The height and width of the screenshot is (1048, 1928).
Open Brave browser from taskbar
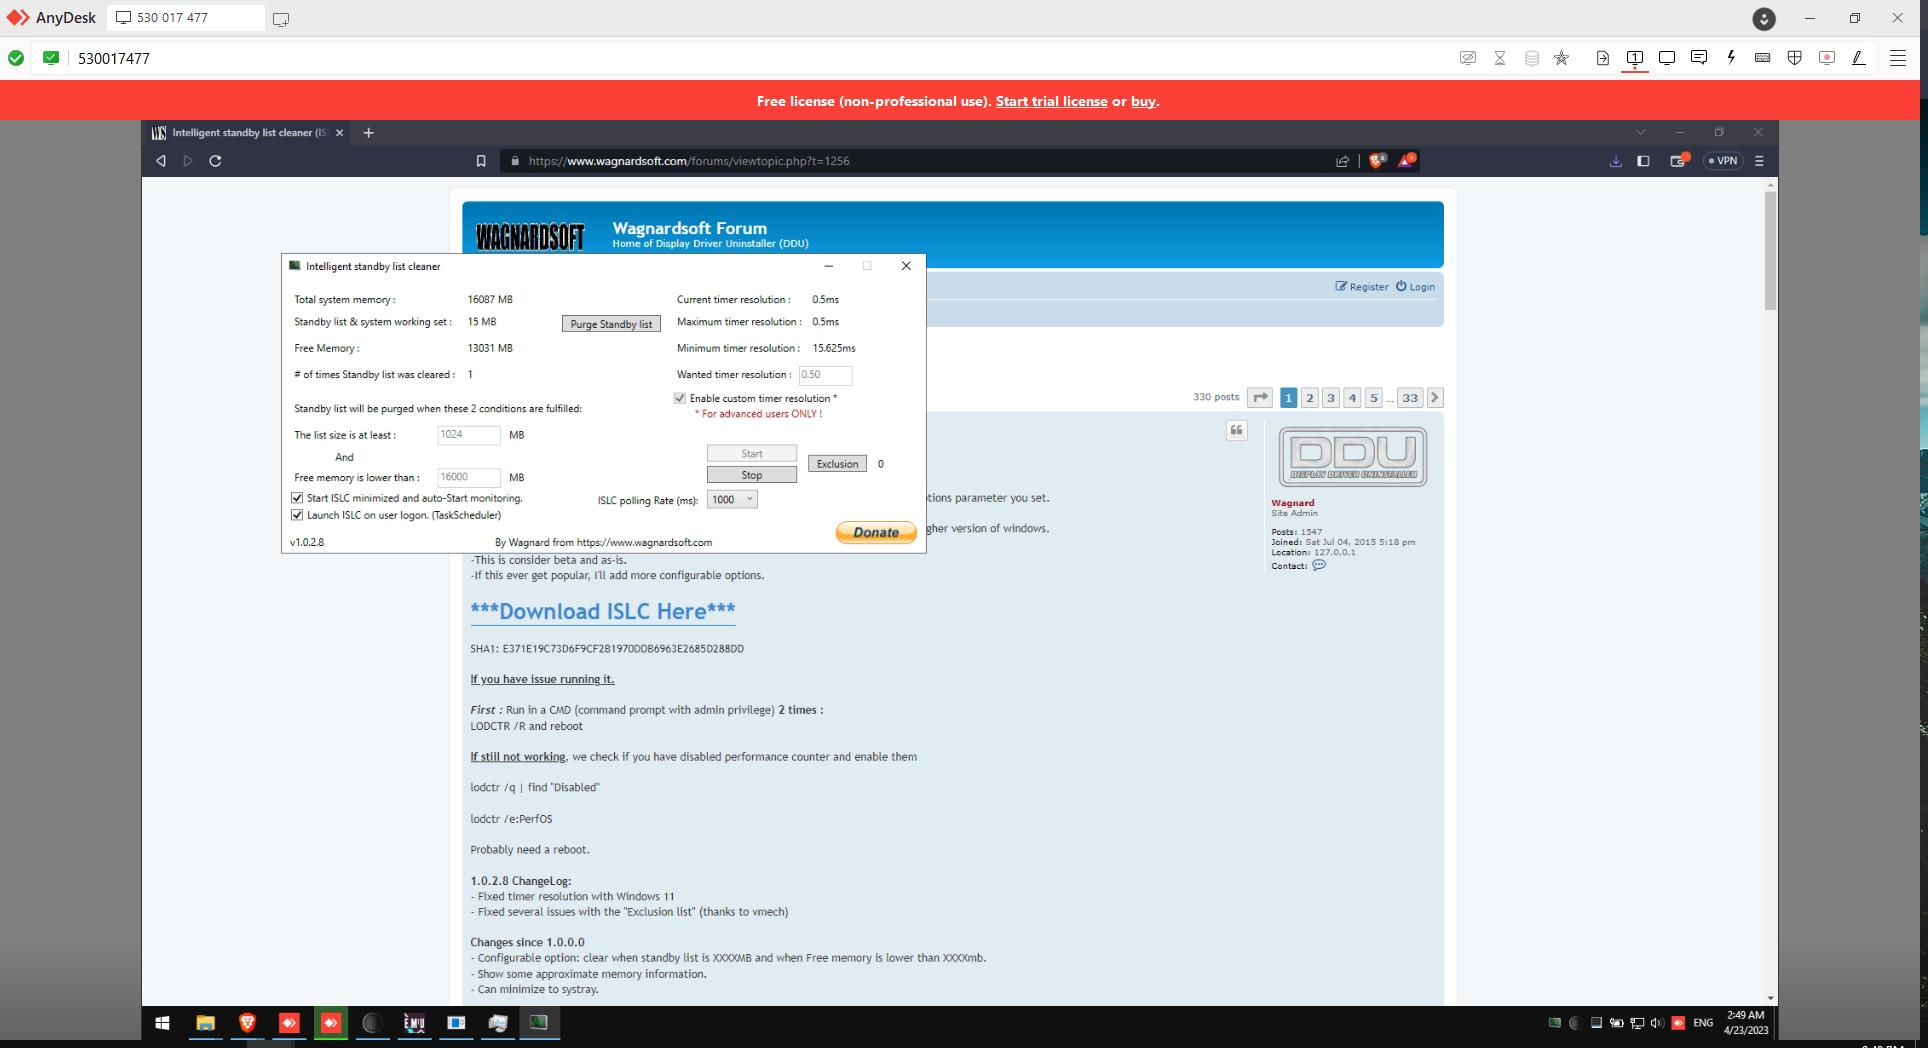coord(247,1023)
